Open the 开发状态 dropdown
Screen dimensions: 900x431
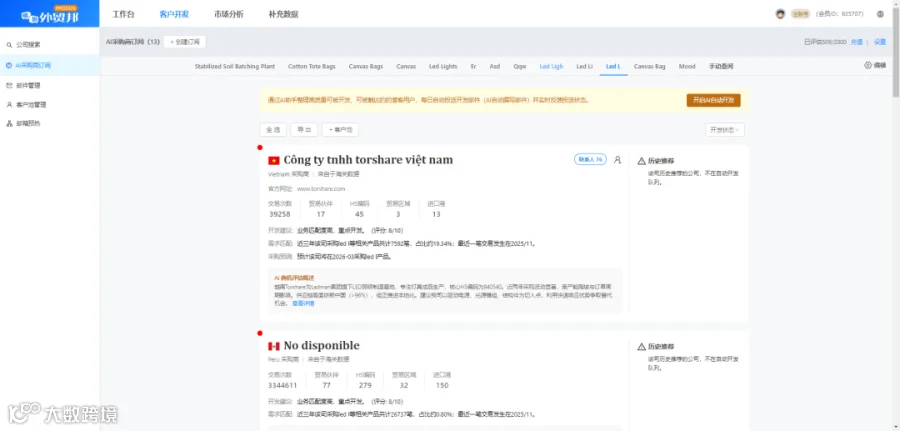pos(725,130)
